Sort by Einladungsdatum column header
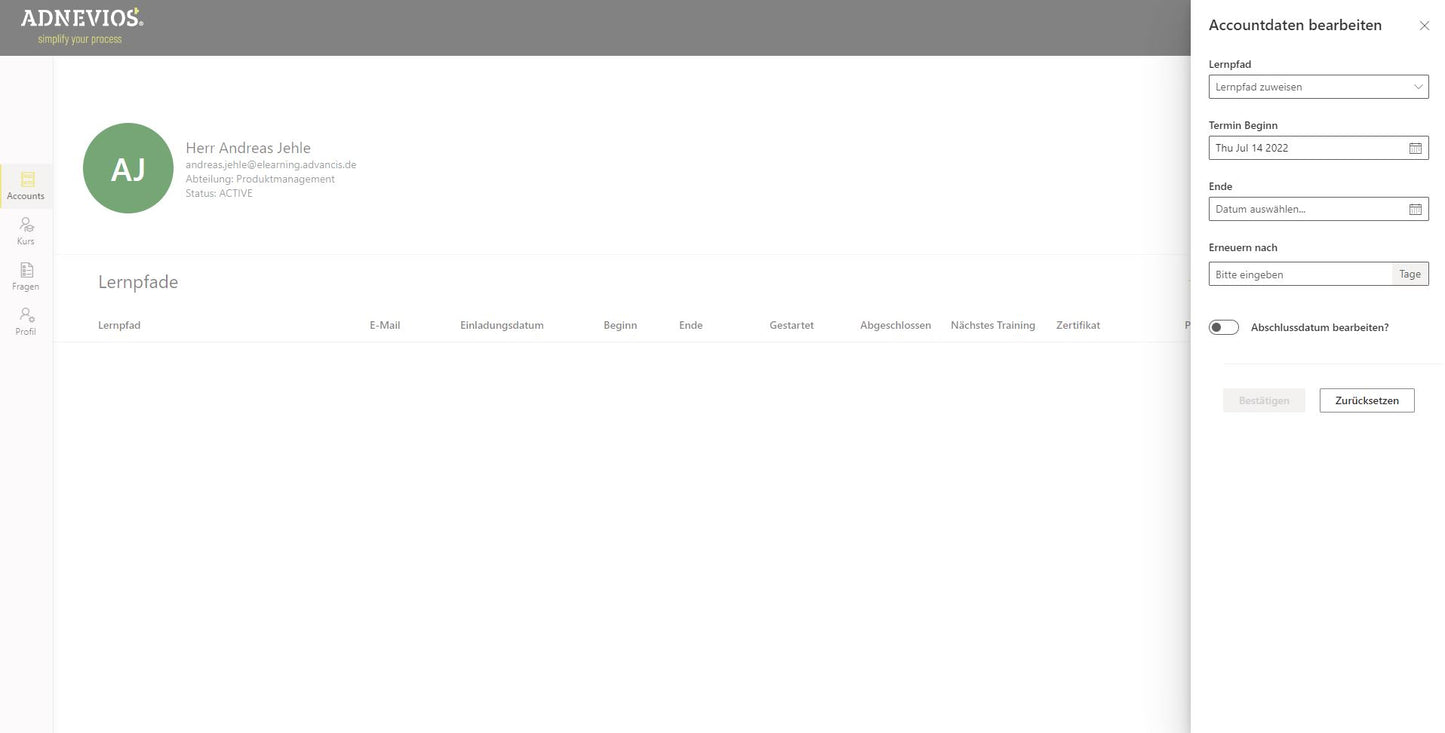Image resolution: width=1445 pixels, height=733 pixels. (x=502, y=325)
